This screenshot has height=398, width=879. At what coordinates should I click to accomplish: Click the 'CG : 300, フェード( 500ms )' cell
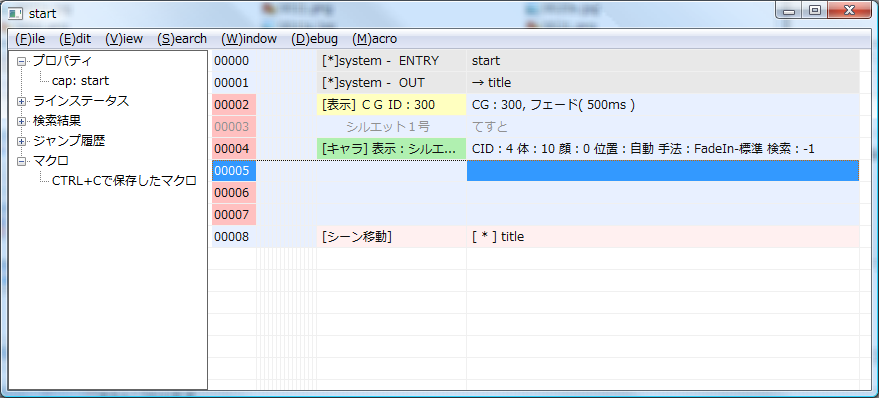[x=663, y=105]
